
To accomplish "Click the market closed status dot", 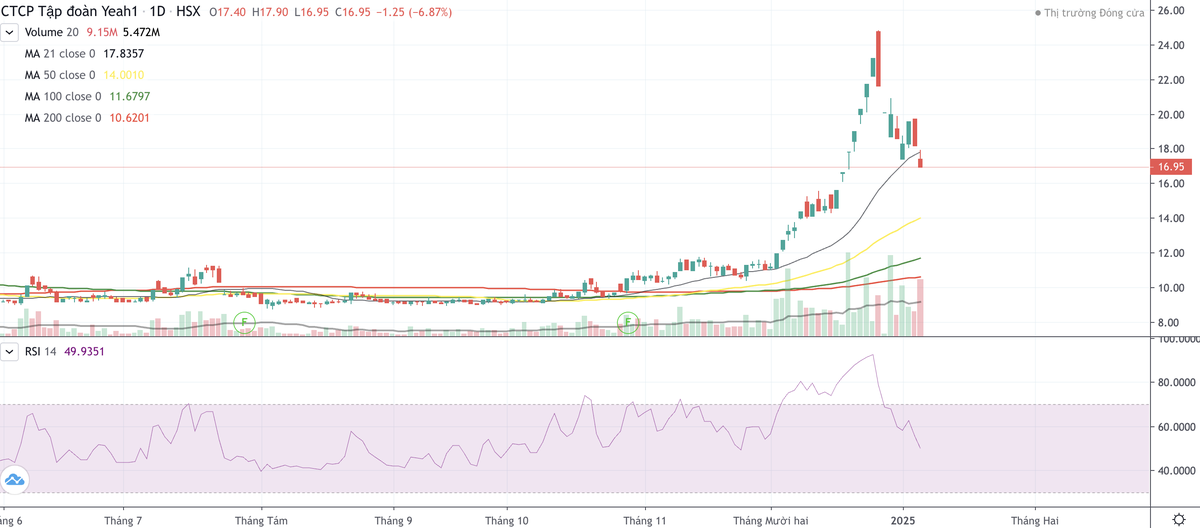I will [x=1038, y=13].
